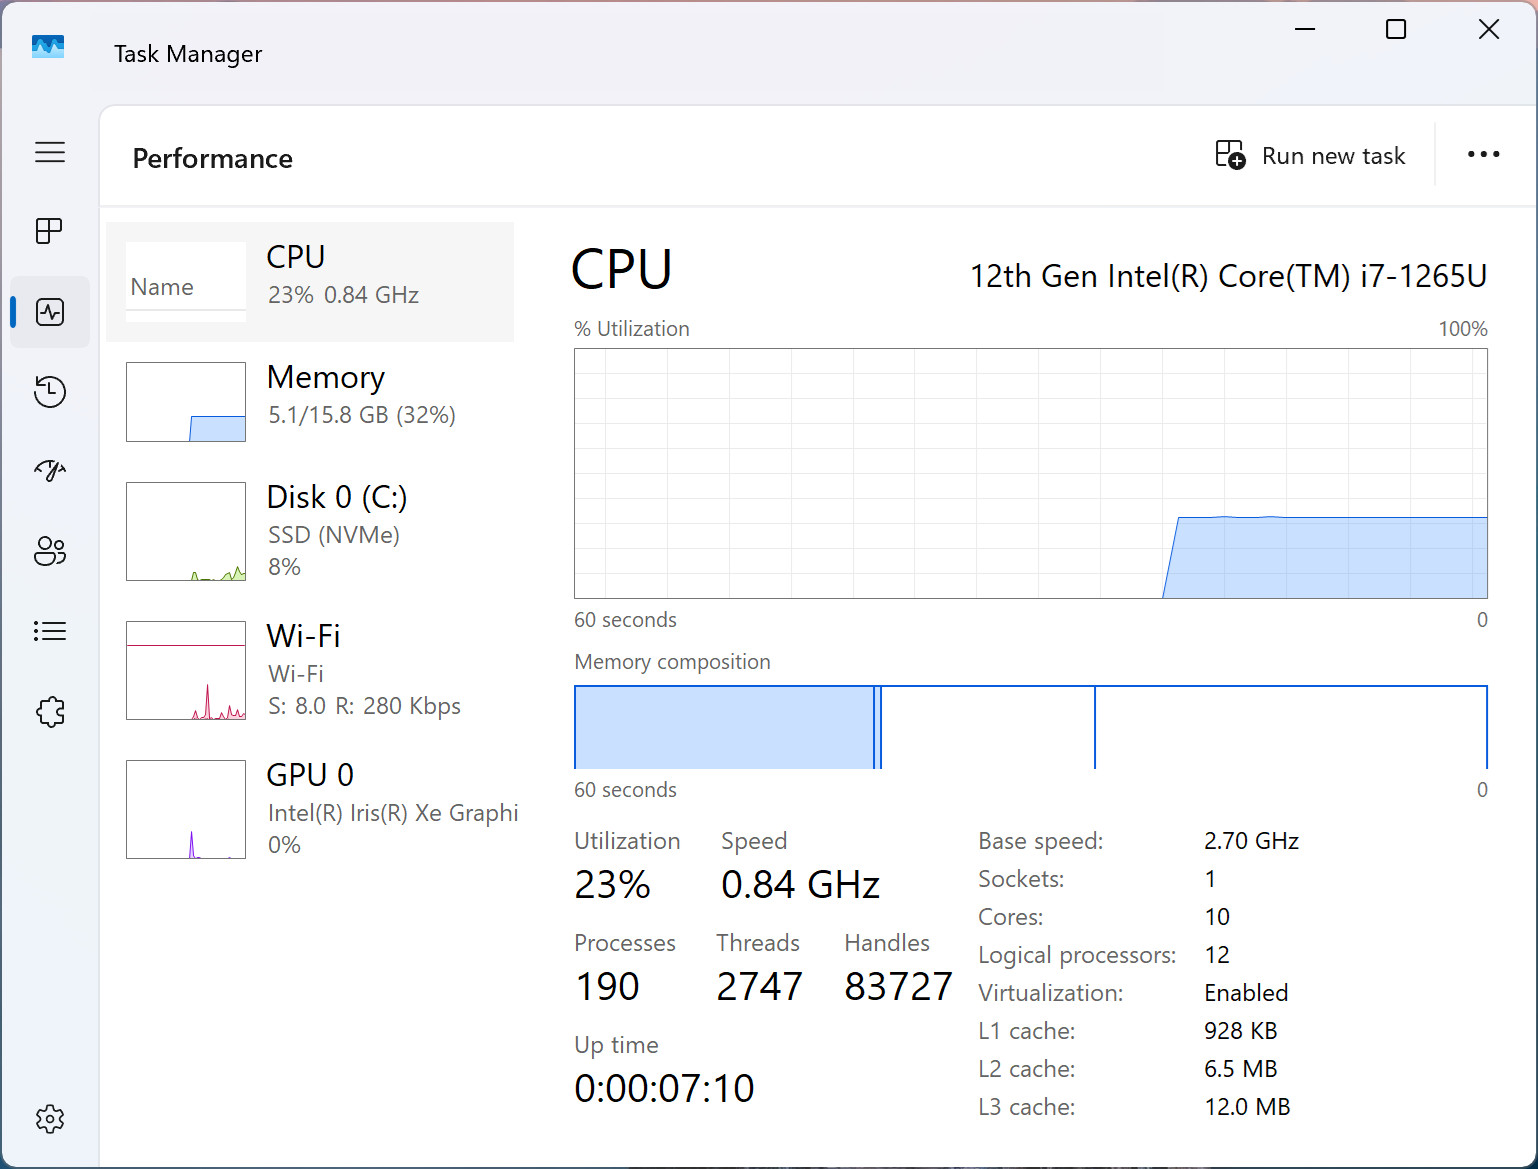Open App history sidebar icon
The width and height of the screenshot is (1538, 1169).
(x=50, y=391)
